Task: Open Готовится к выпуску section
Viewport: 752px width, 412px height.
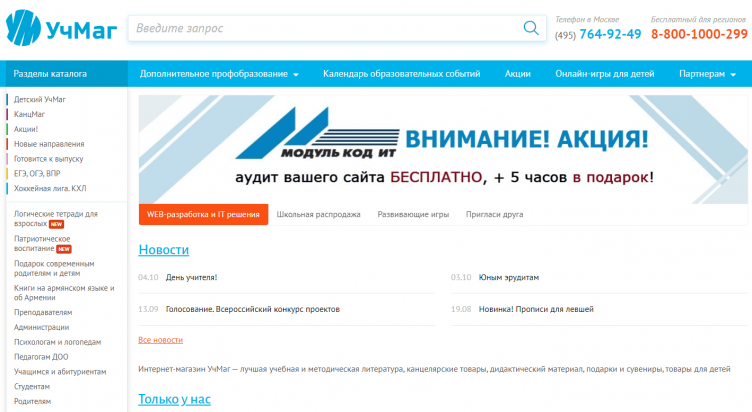Action: pos(48,159)
